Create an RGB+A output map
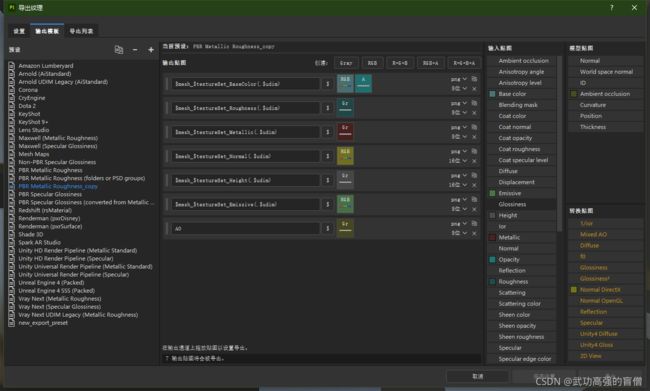 click(430, 63)
